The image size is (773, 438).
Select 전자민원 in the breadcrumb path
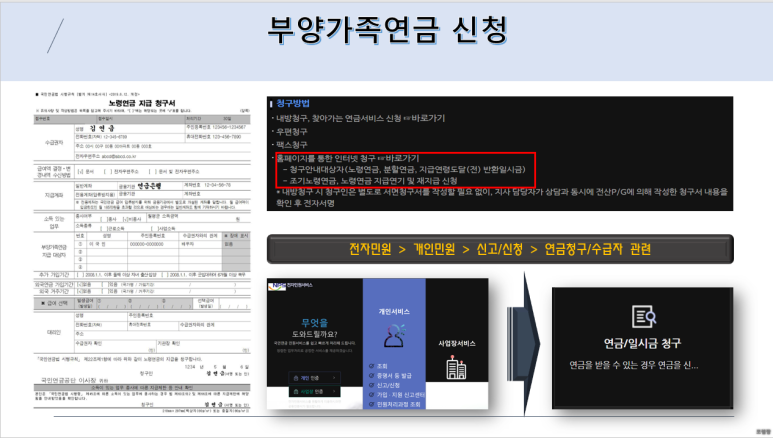point(370,249)
